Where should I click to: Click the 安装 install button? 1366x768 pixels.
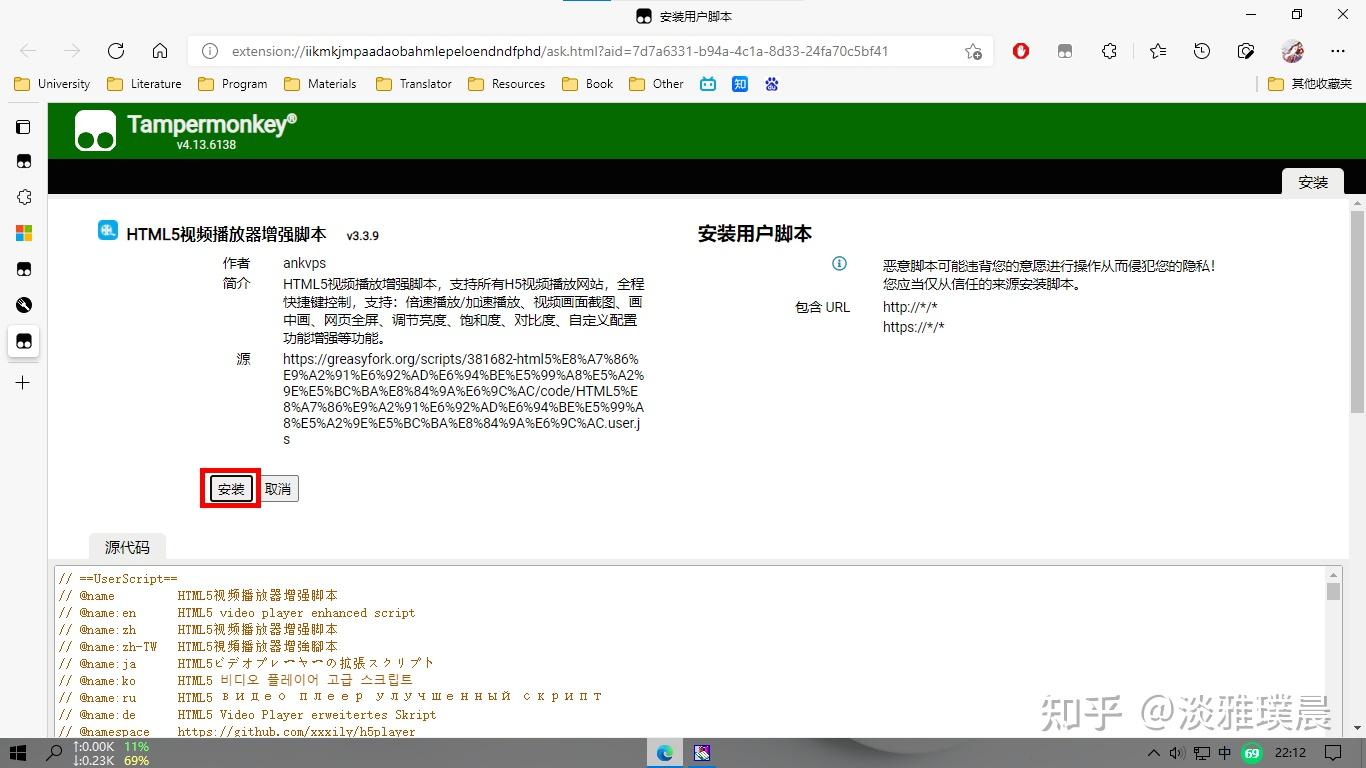229,489
